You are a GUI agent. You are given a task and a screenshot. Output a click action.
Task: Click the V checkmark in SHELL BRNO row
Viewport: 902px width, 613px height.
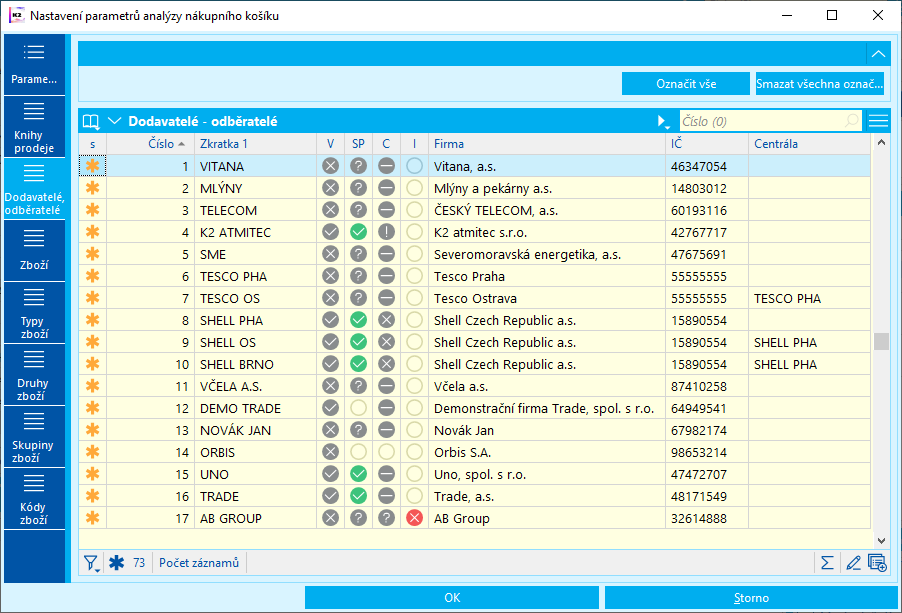point(330,364)
